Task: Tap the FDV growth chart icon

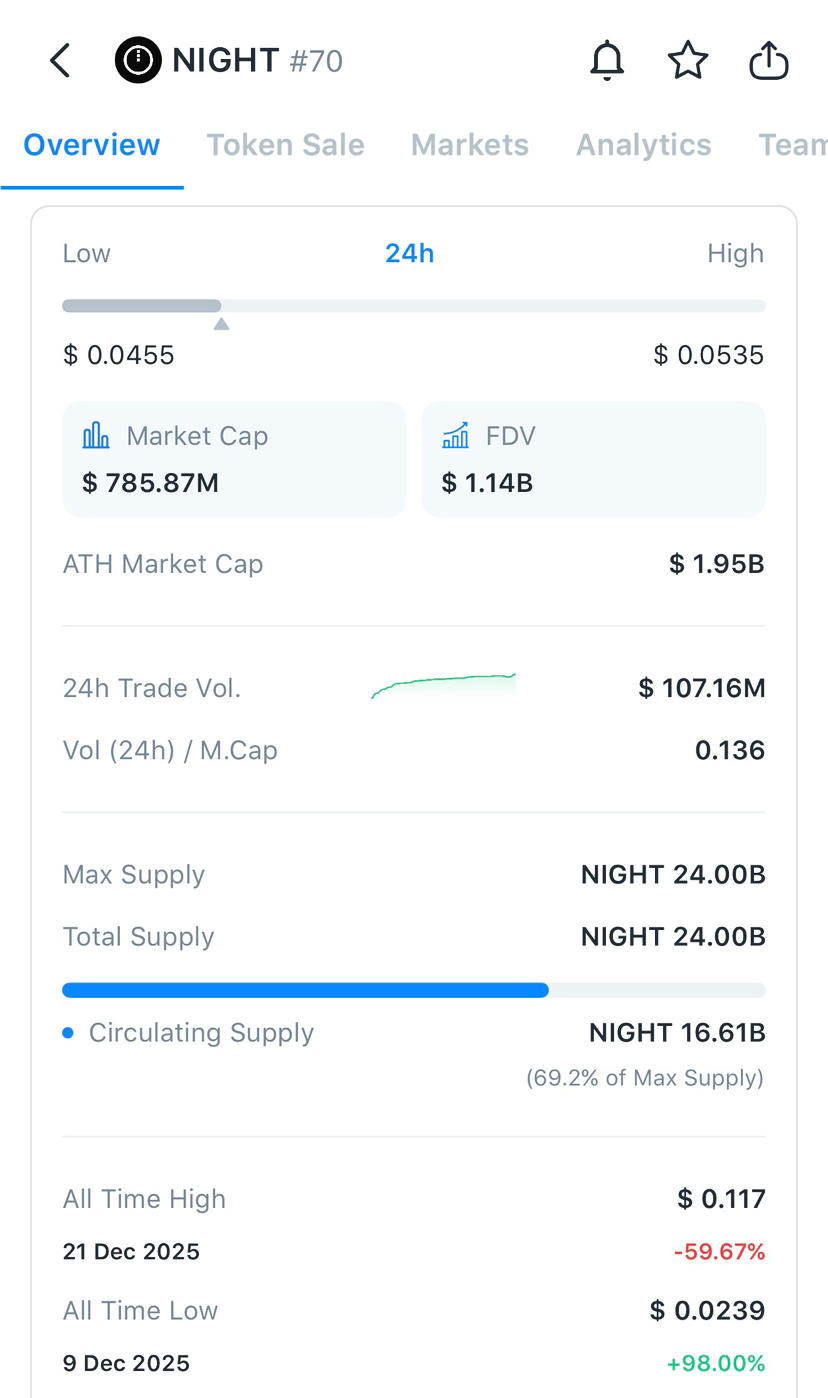Action: (455, 435)
